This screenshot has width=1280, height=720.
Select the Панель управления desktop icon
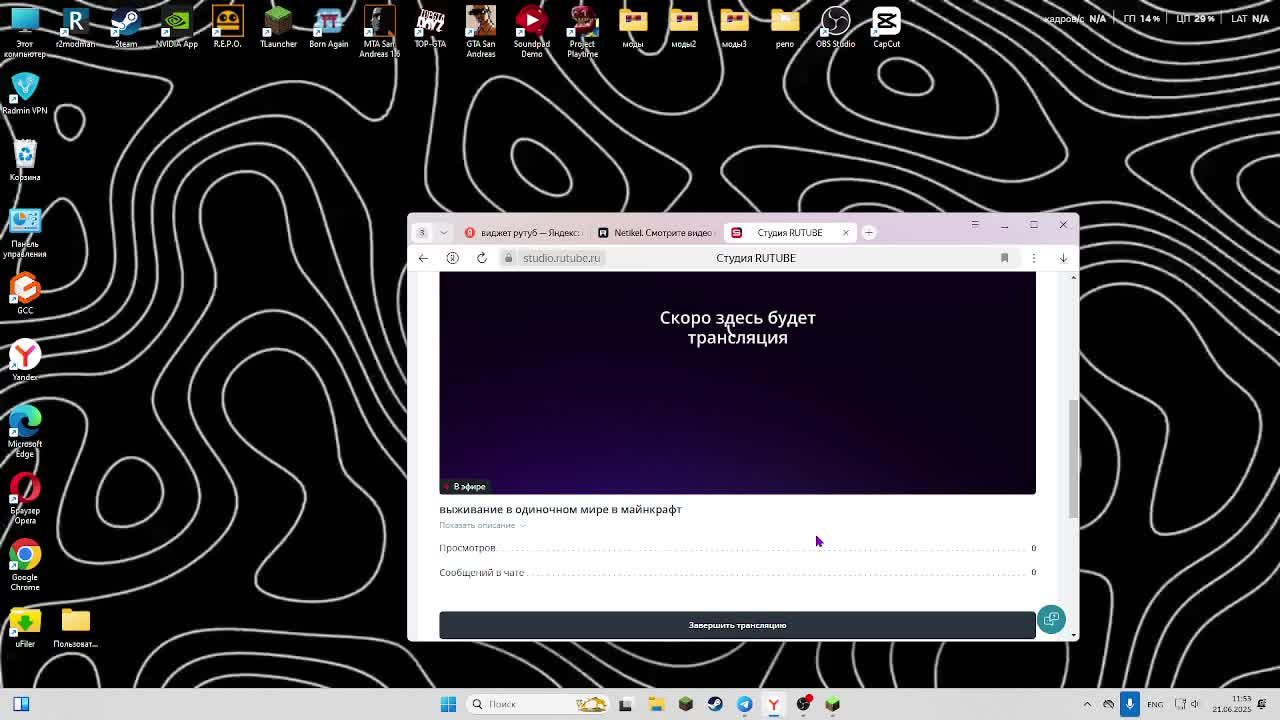point(25,233)
